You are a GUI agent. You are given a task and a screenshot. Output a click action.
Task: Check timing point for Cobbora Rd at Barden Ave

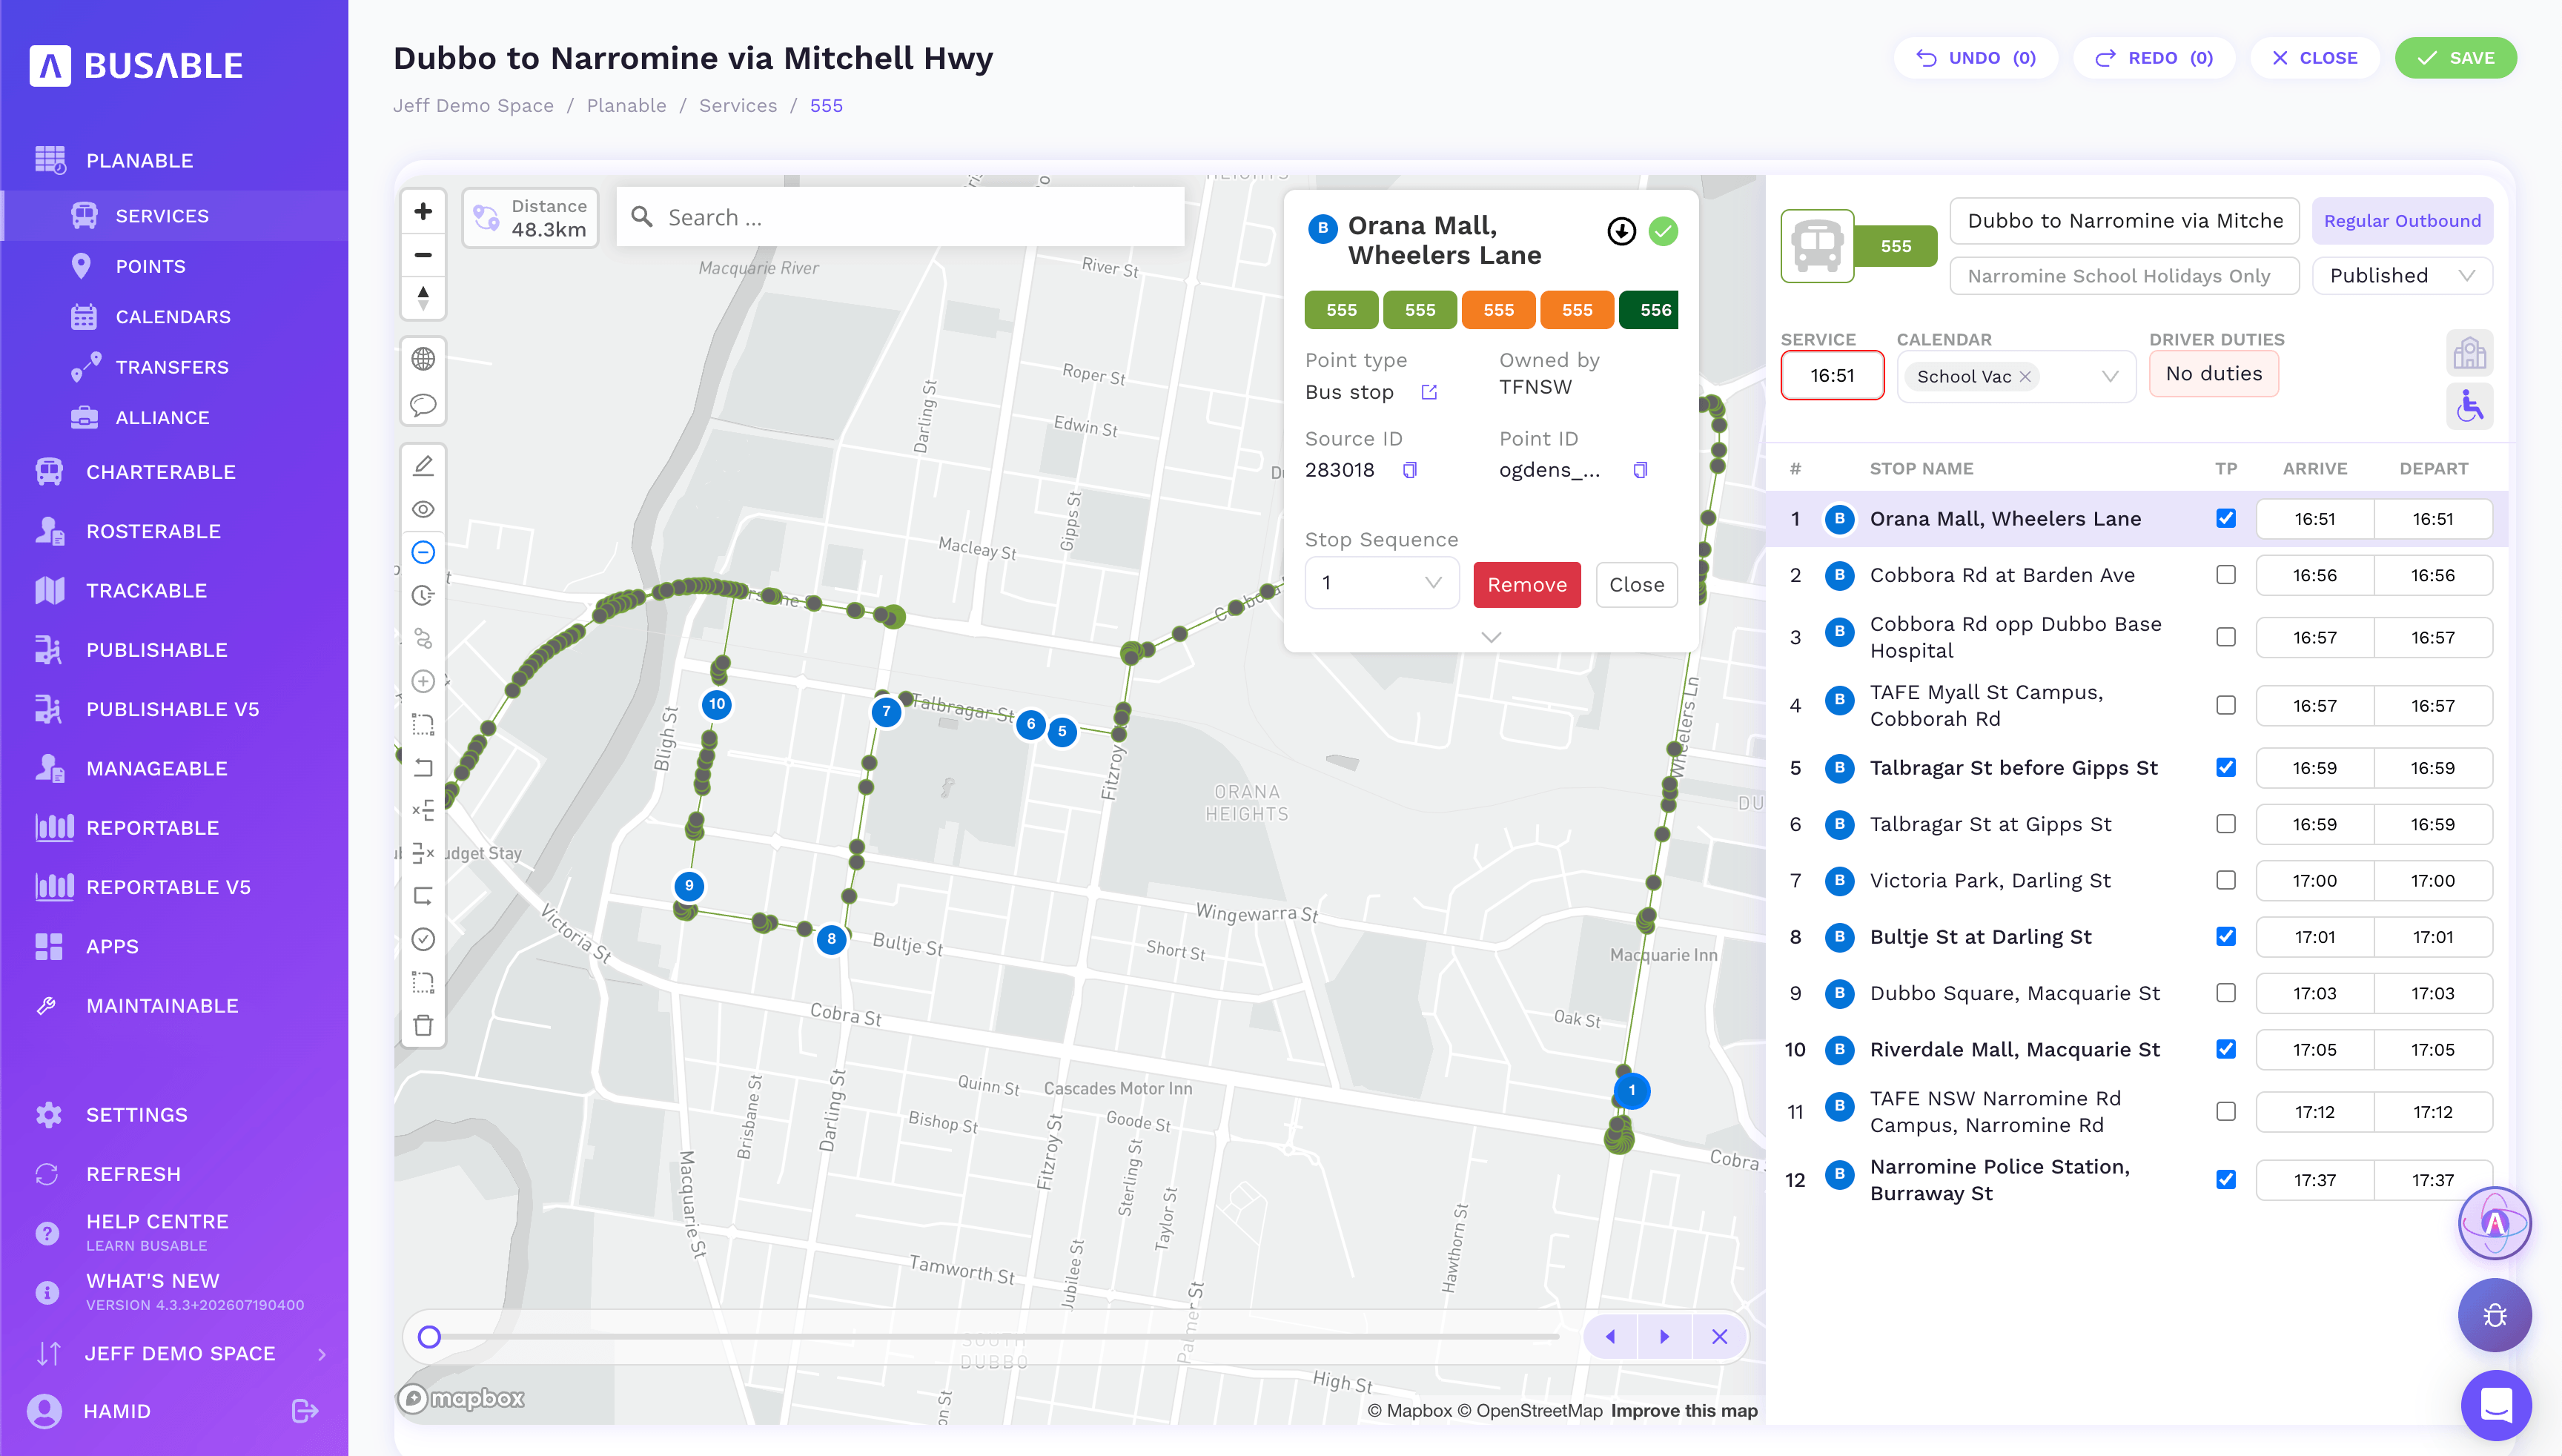click(2225, 575)
